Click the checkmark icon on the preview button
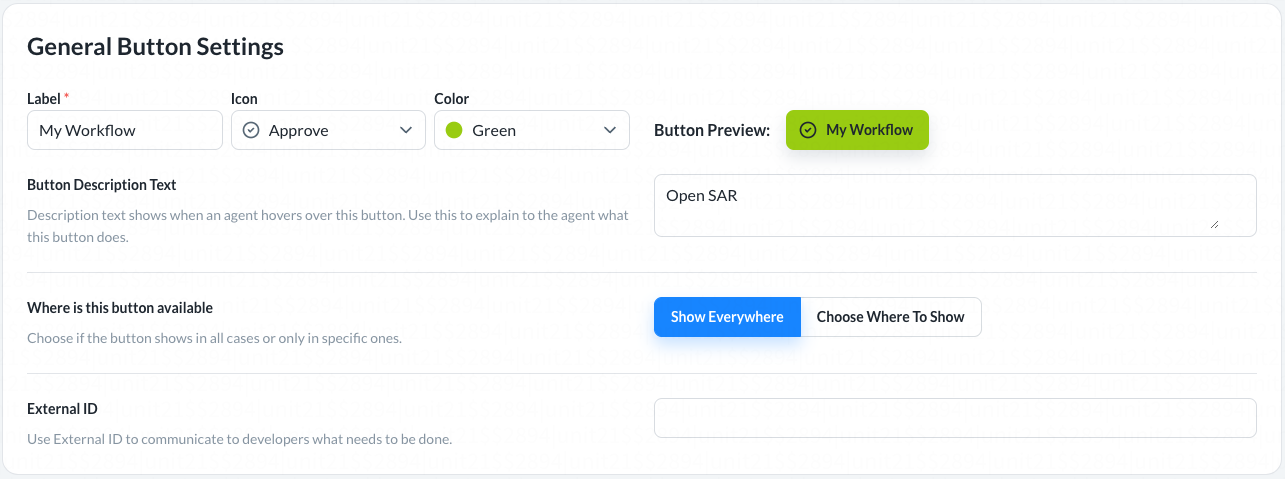 [808, 130]
